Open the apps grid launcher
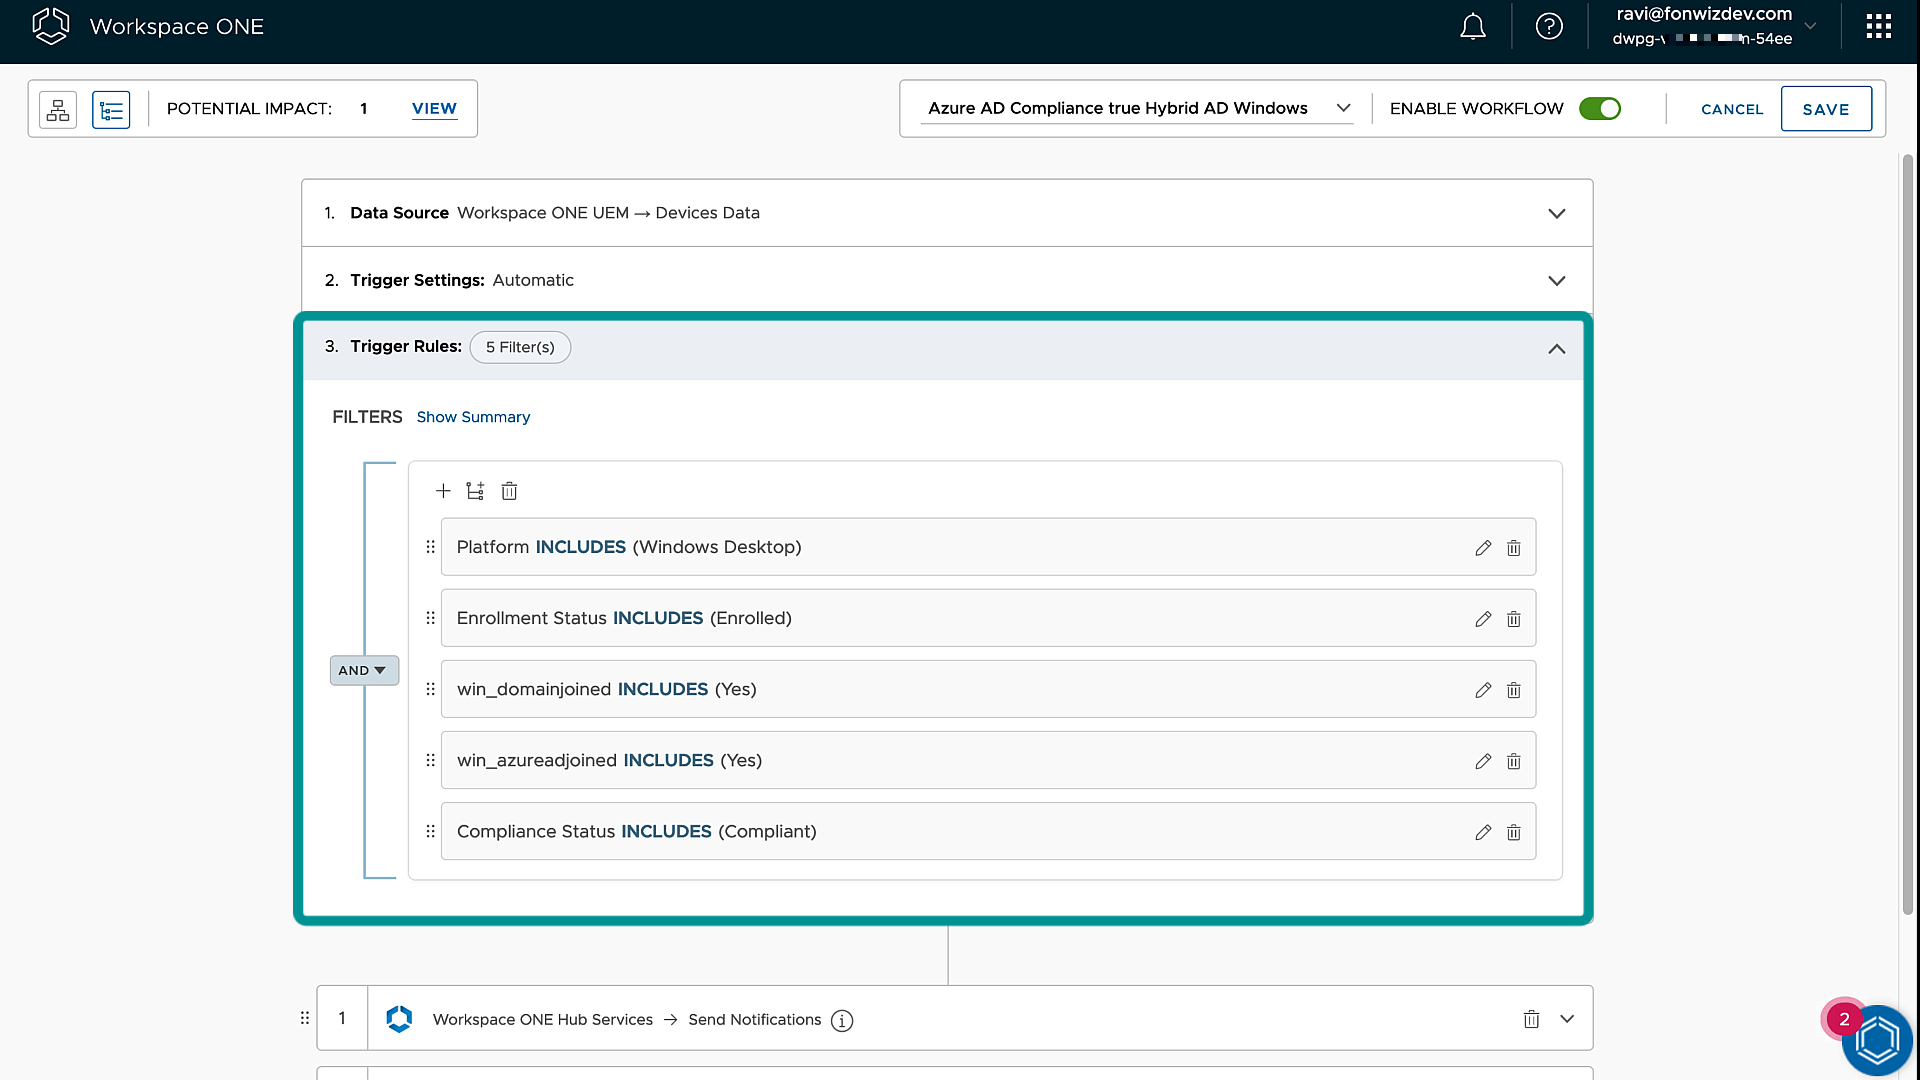This screenshot has width=1920, height=1080. 1878,27
